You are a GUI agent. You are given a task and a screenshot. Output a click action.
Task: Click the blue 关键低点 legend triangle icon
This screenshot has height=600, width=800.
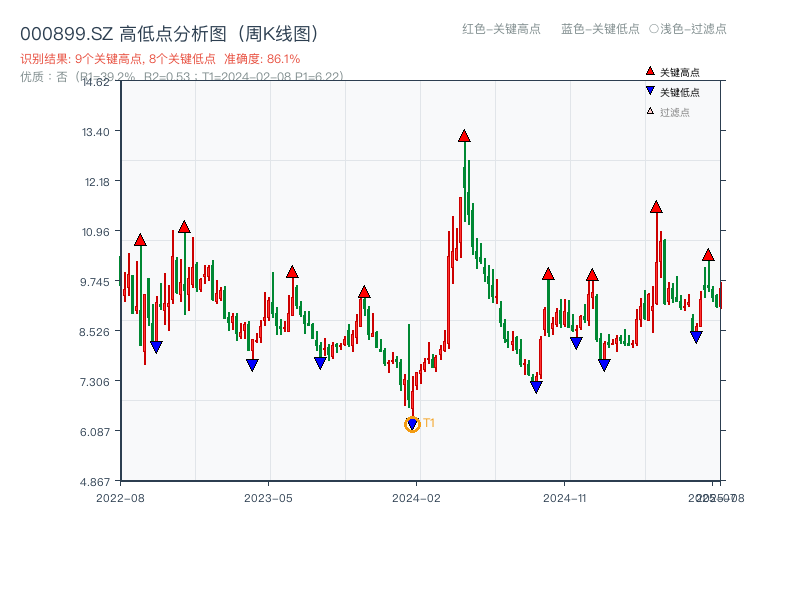click(650, 91)
